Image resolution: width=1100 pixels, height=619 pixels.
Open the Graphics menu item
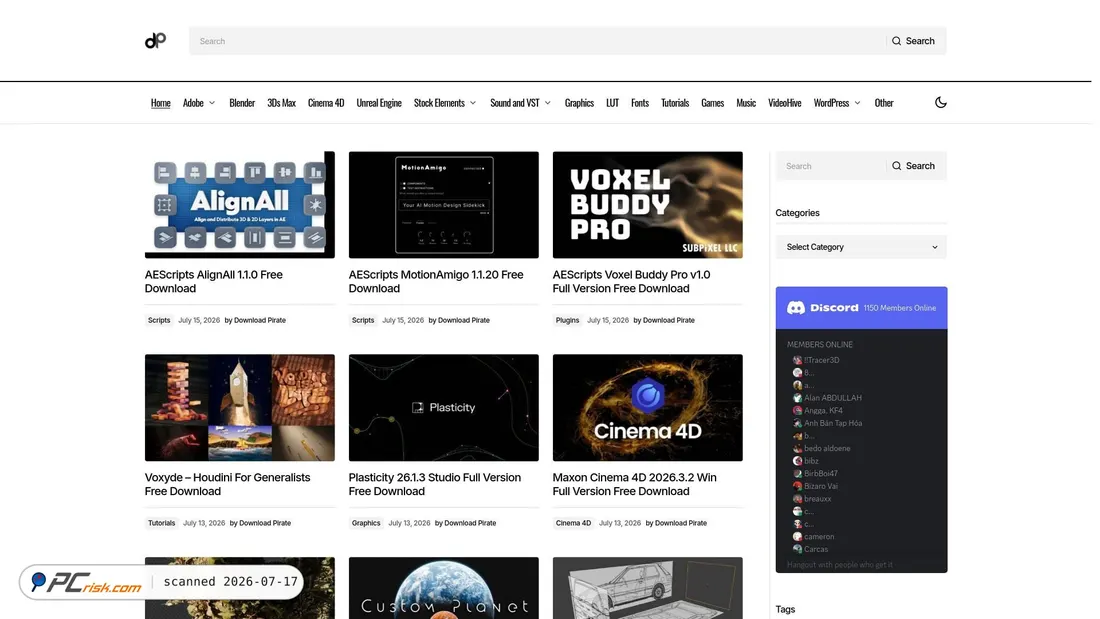pyautogui.click(x=579, y=103)
